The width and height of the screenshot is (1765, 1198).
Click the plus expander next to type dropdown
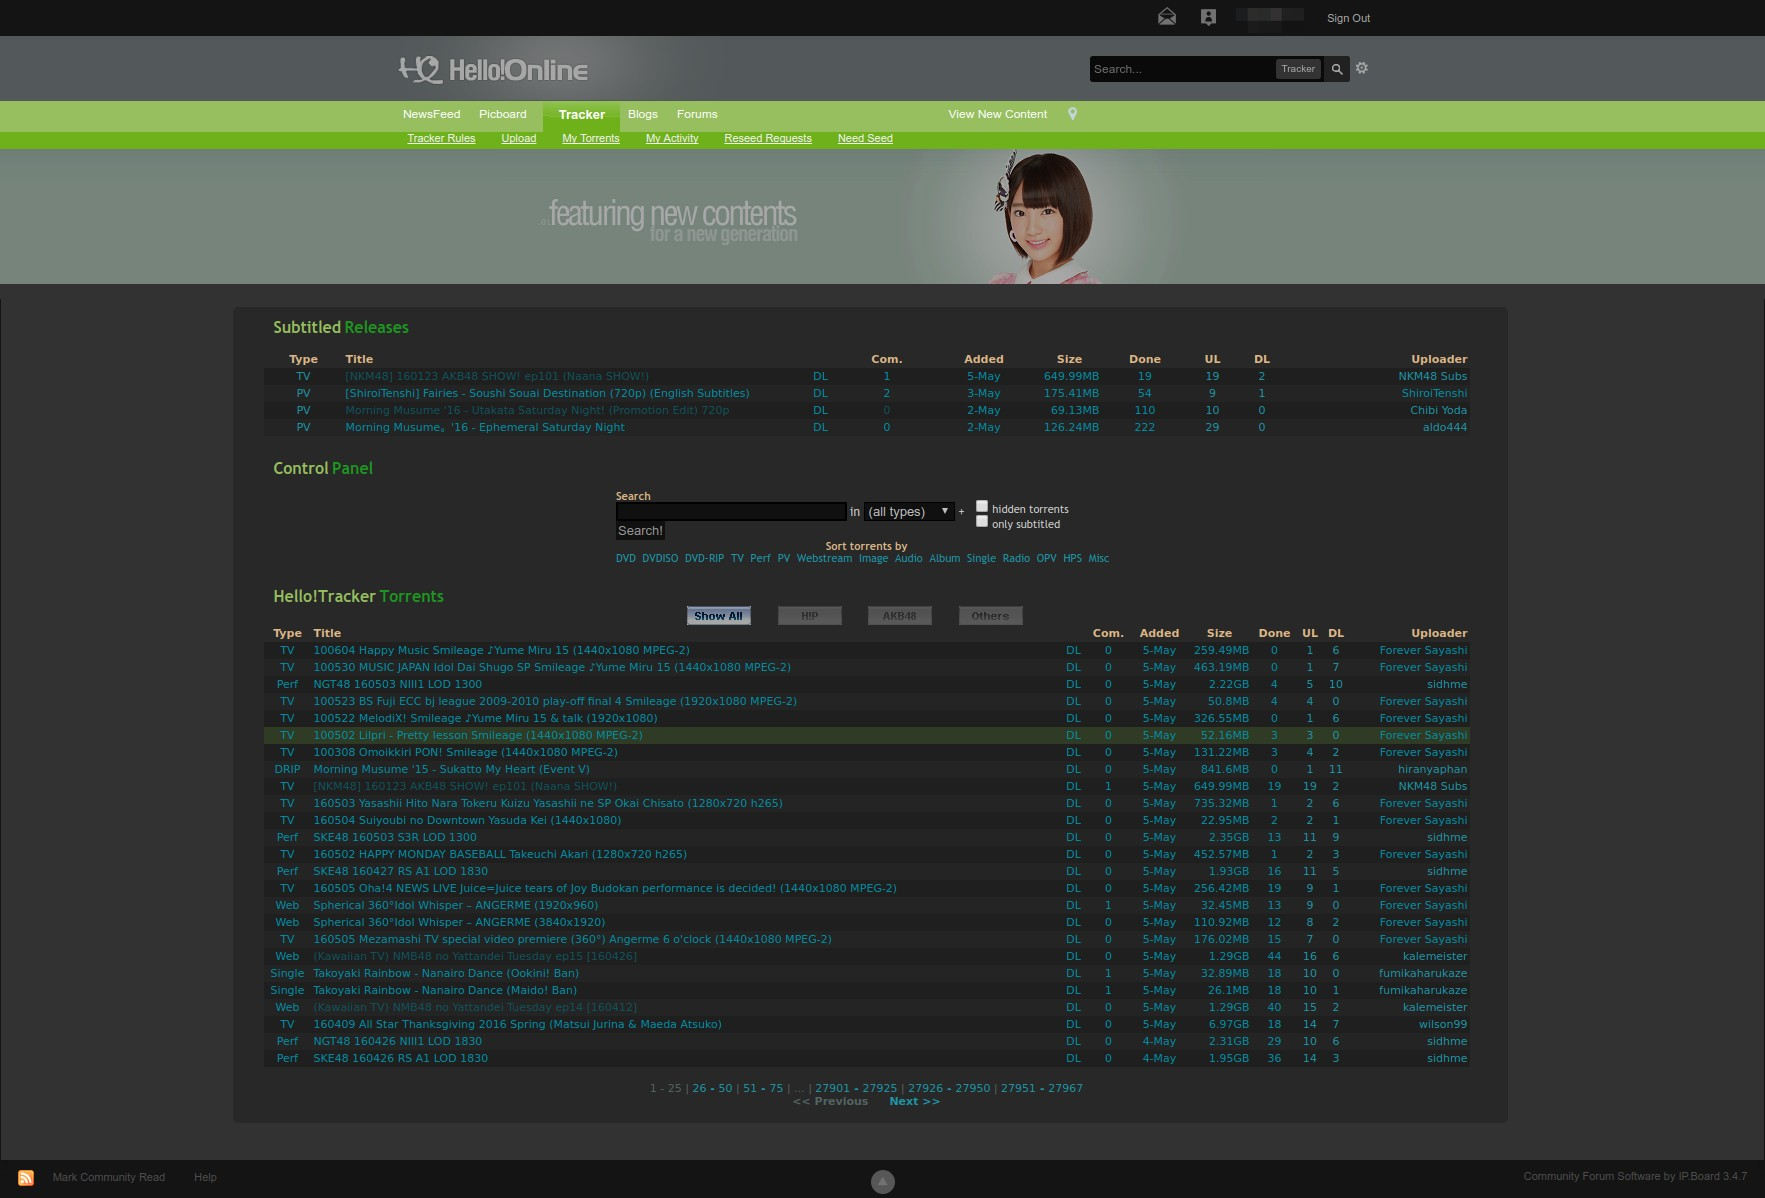(x=962, y=512)
